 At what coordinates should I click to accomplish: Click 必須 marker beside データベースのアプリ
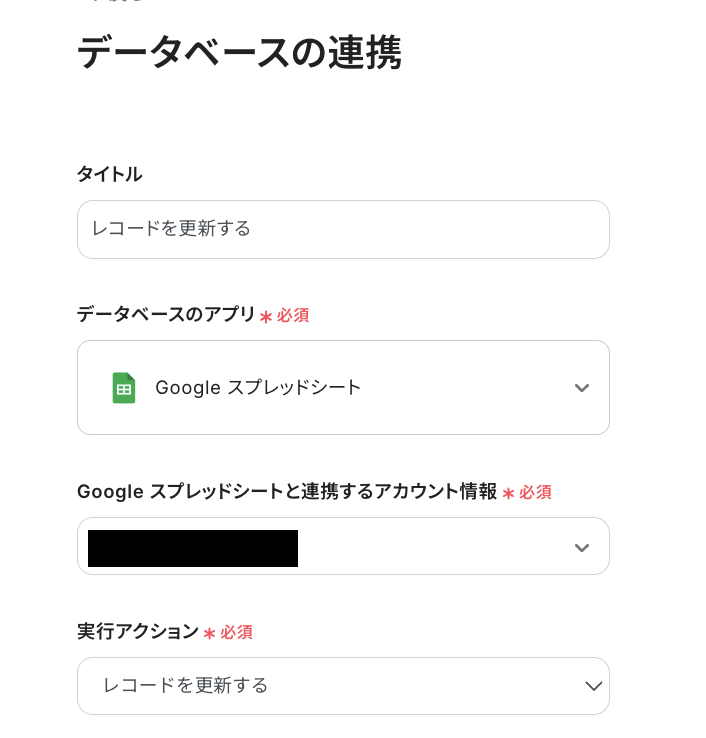tap(293, 316)
